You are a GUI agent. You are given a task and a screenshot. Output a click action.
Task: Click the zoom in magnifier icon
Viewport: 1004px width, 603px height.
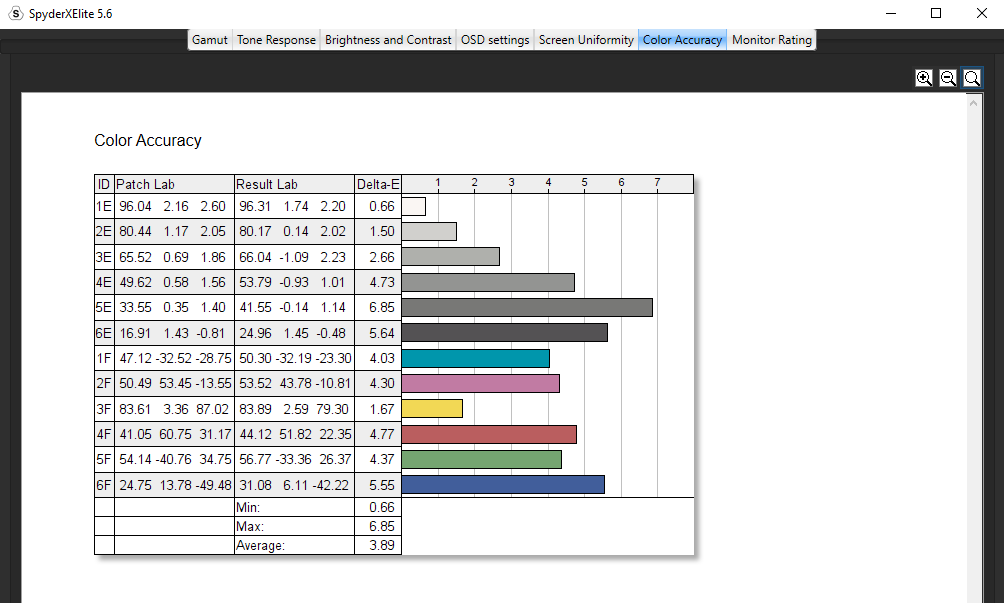tap(924, 78)
